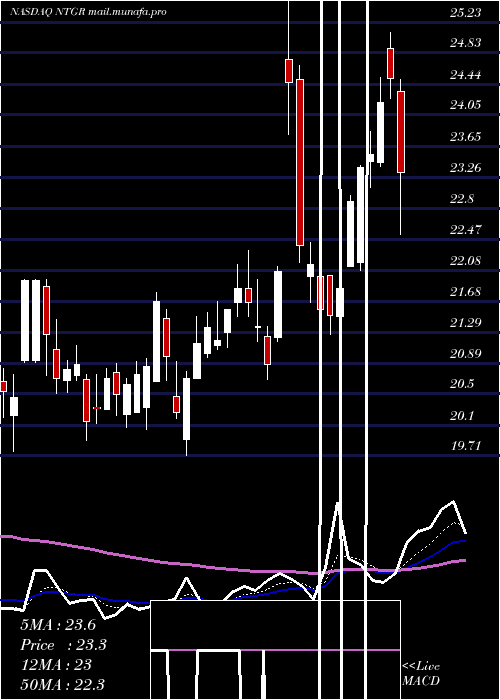Image resolution: width=500 pixels, height=700 pixels.
Task: Click the 24.83 price axis label
Action: pyautogui.click(x=466, y=43)
